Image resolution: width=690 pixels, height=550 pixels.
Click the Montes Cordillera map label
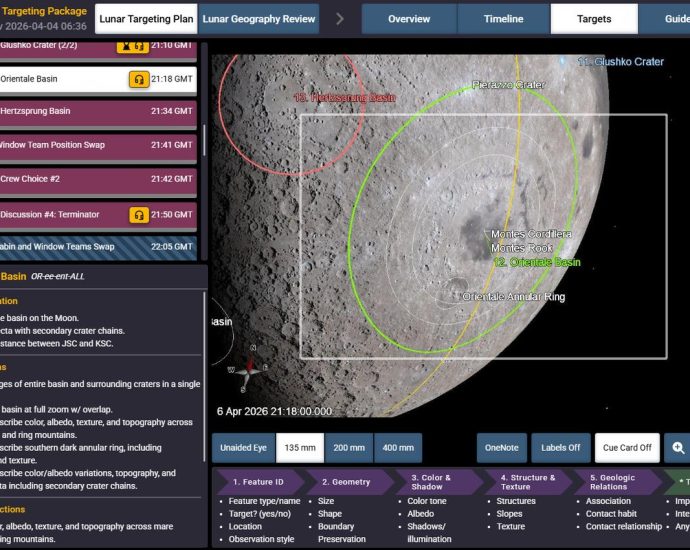[531, 234]
